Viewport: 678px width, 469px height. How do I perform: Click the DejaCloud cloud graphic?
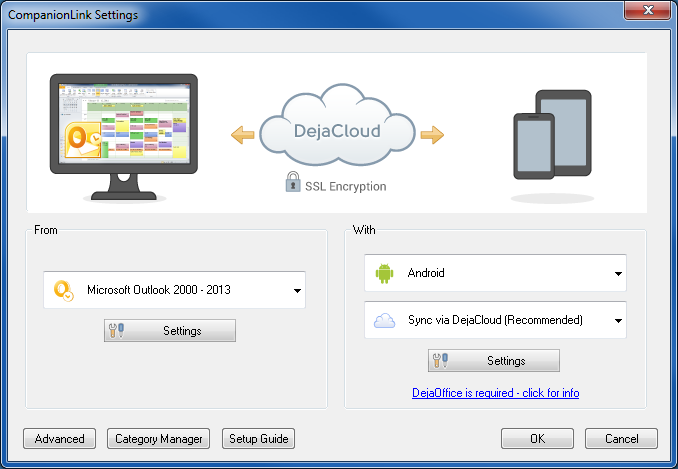(337, 125)
